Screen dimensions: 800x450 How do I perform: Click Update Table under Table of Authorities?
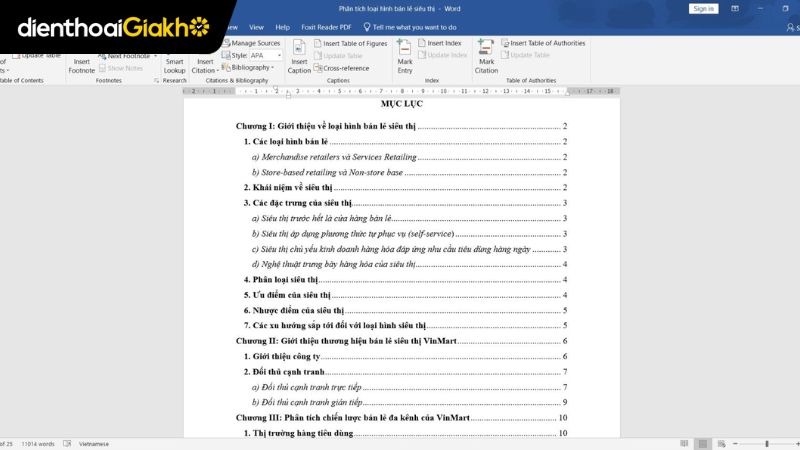[526, 55]
